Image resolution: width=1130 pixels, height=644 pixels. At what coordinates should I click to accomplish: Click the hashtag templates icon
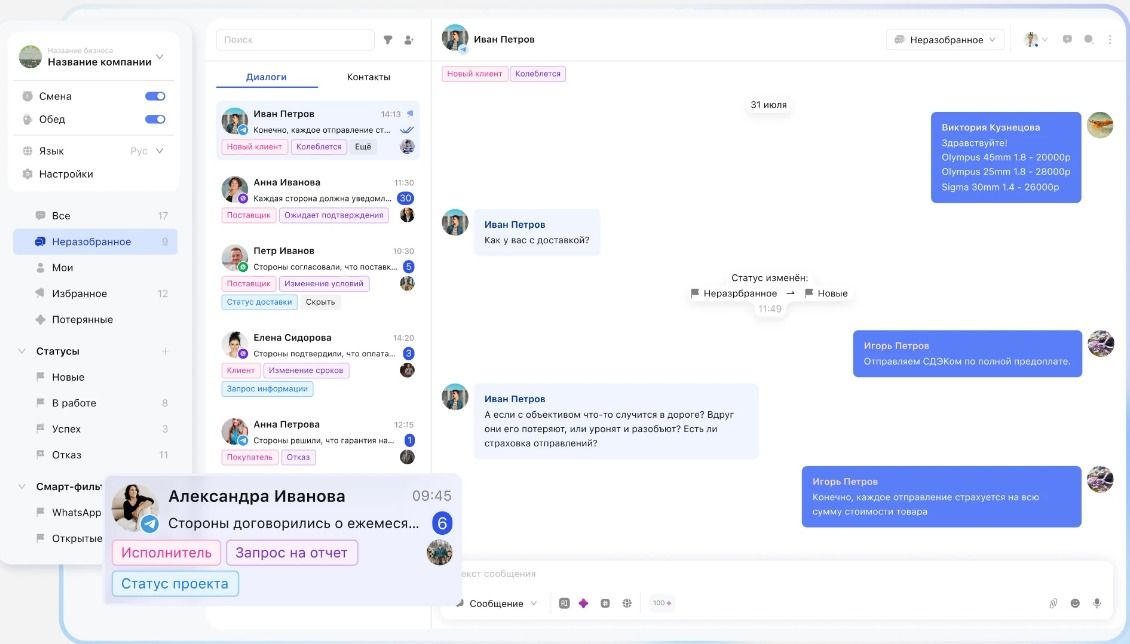pyautogui.click(x=605, y=603)
